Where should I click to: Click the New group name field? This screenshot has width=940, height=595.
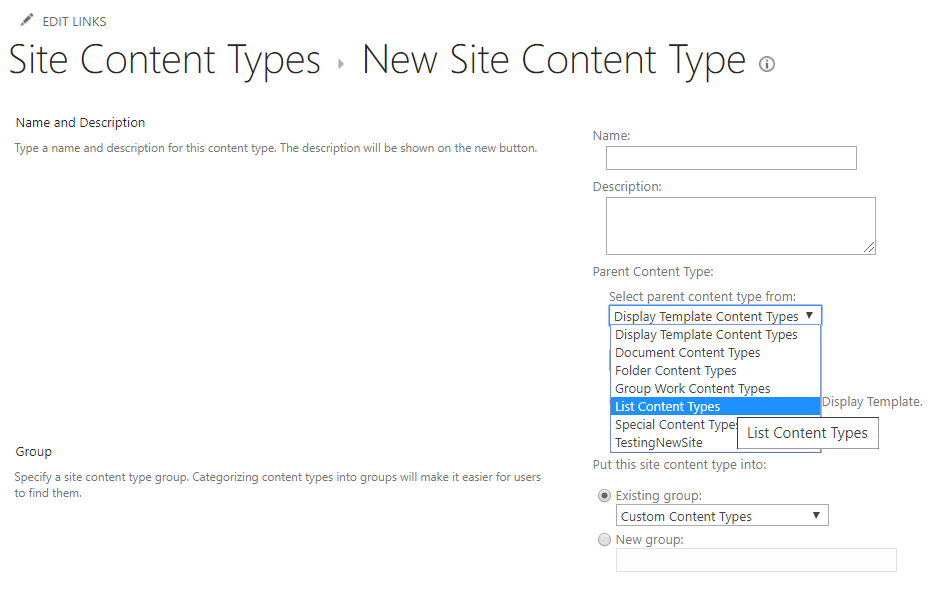point(756,560)
